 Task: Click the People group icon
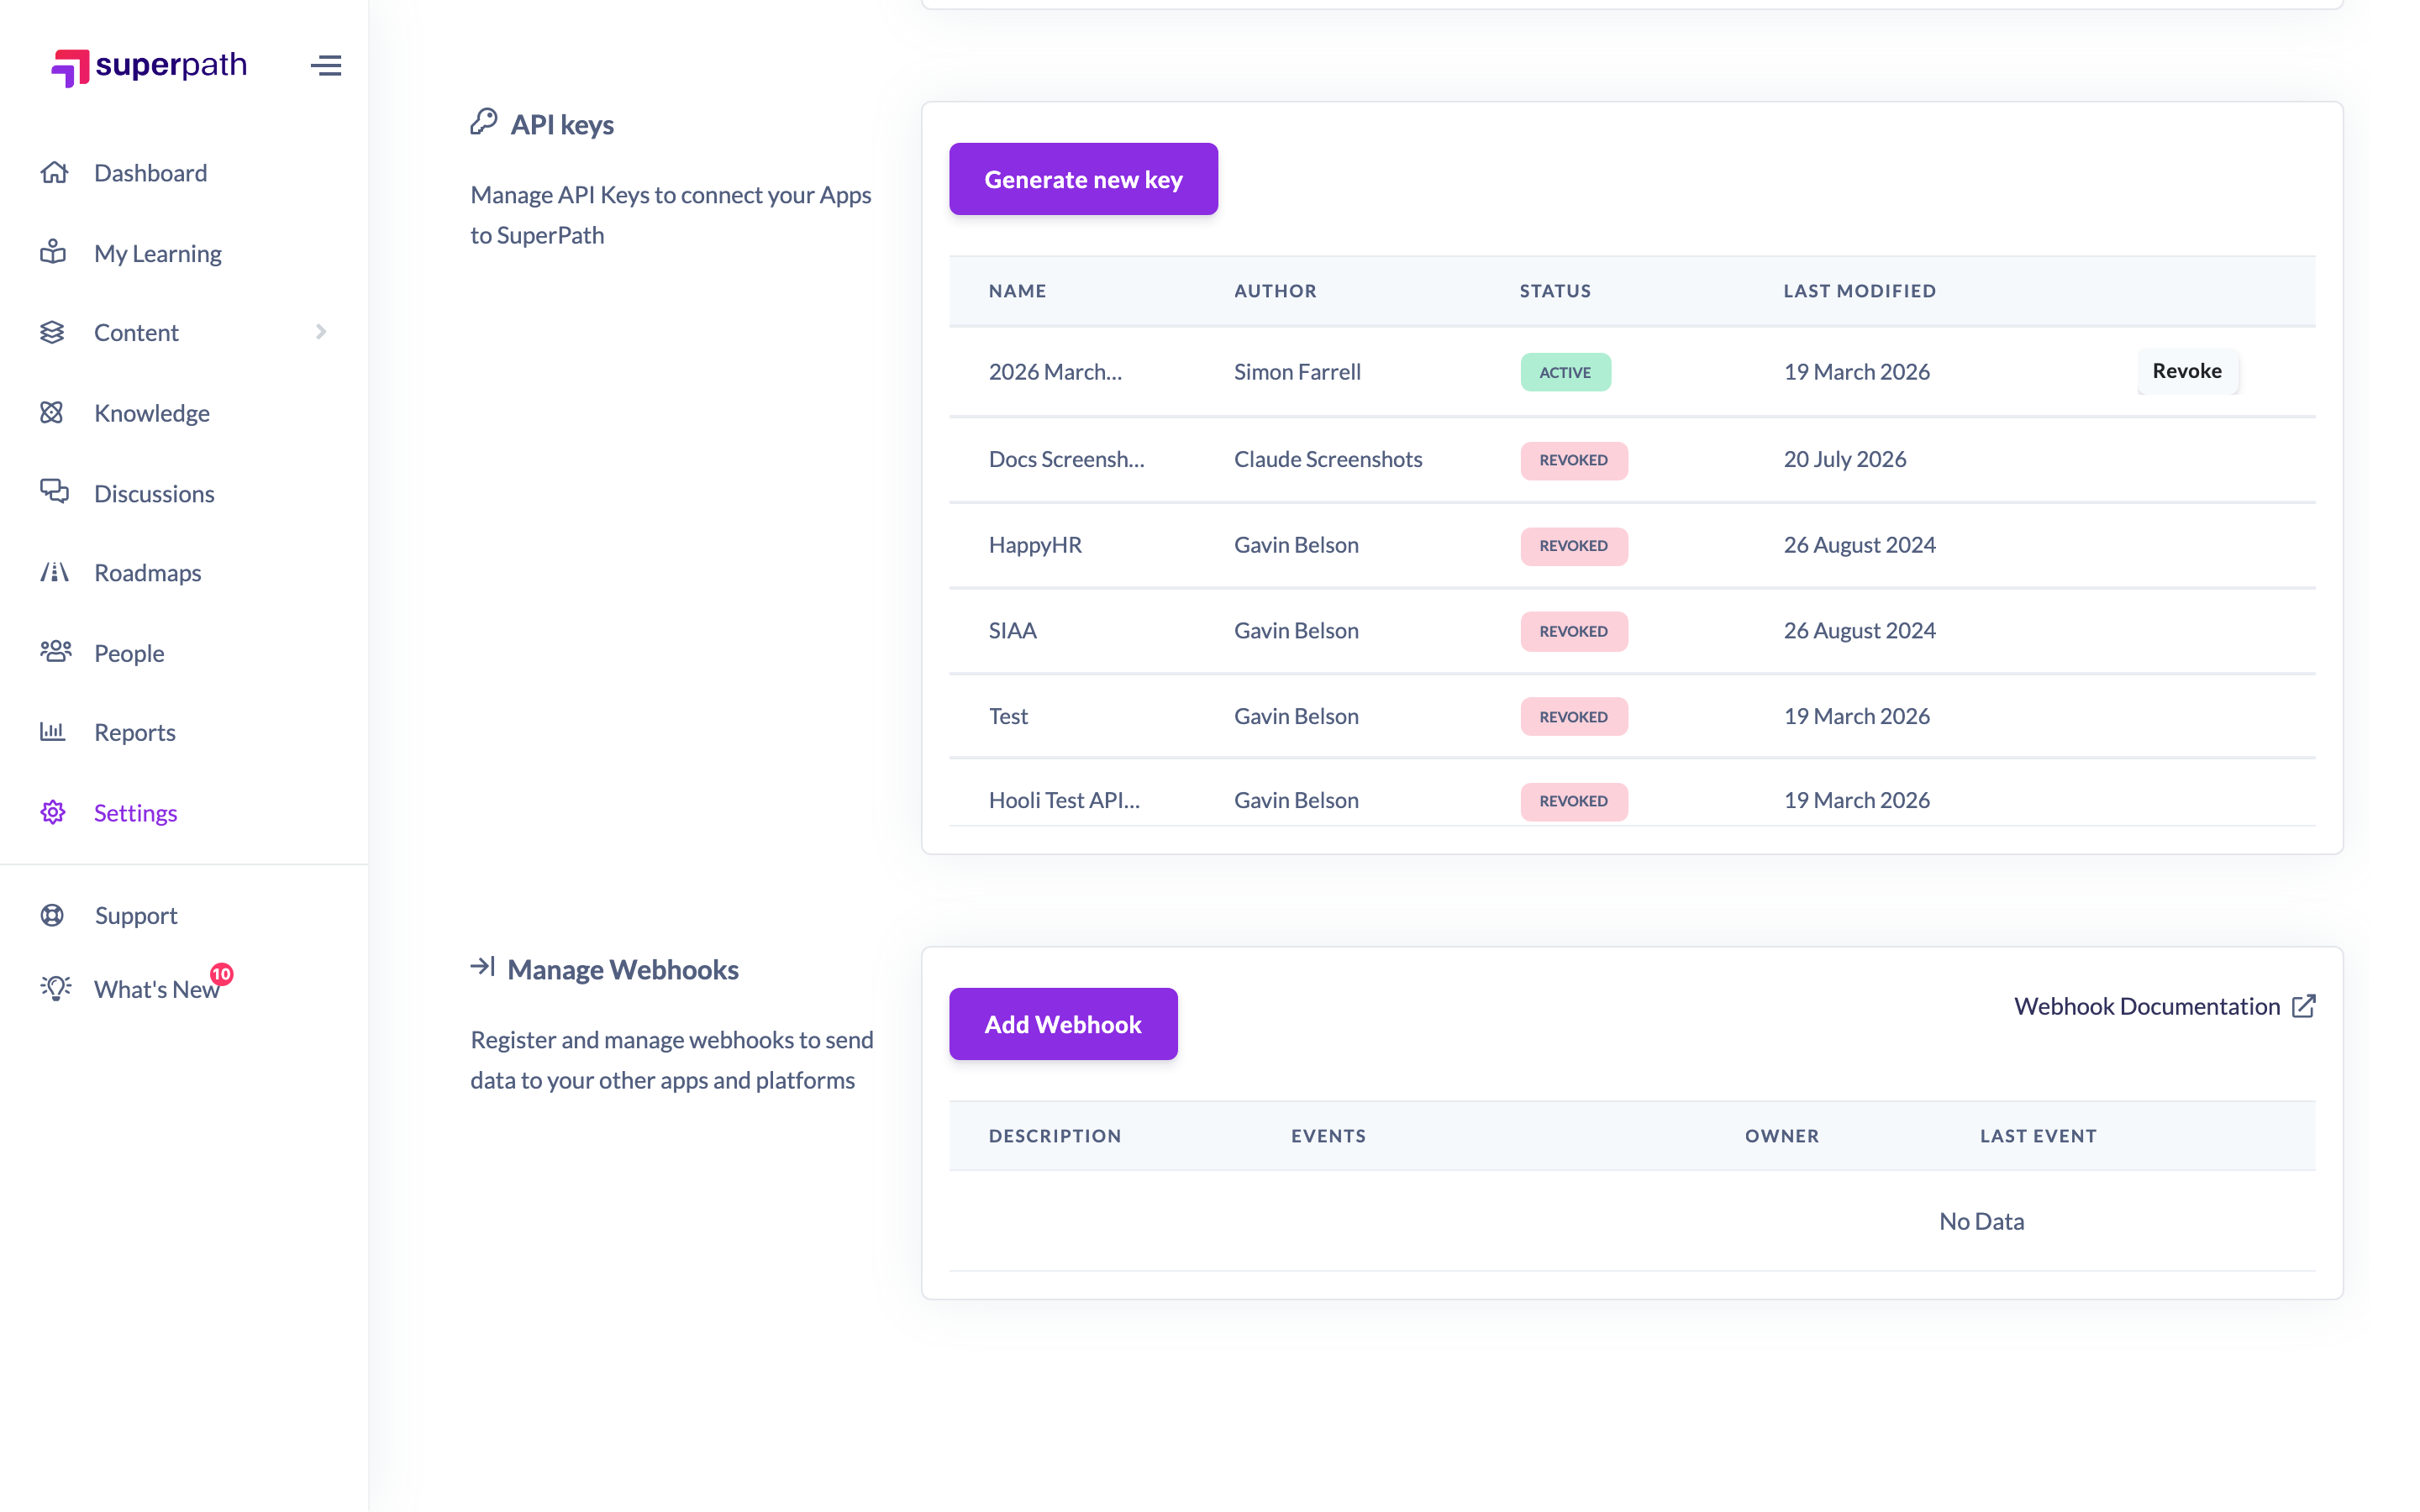coord(55,652)
